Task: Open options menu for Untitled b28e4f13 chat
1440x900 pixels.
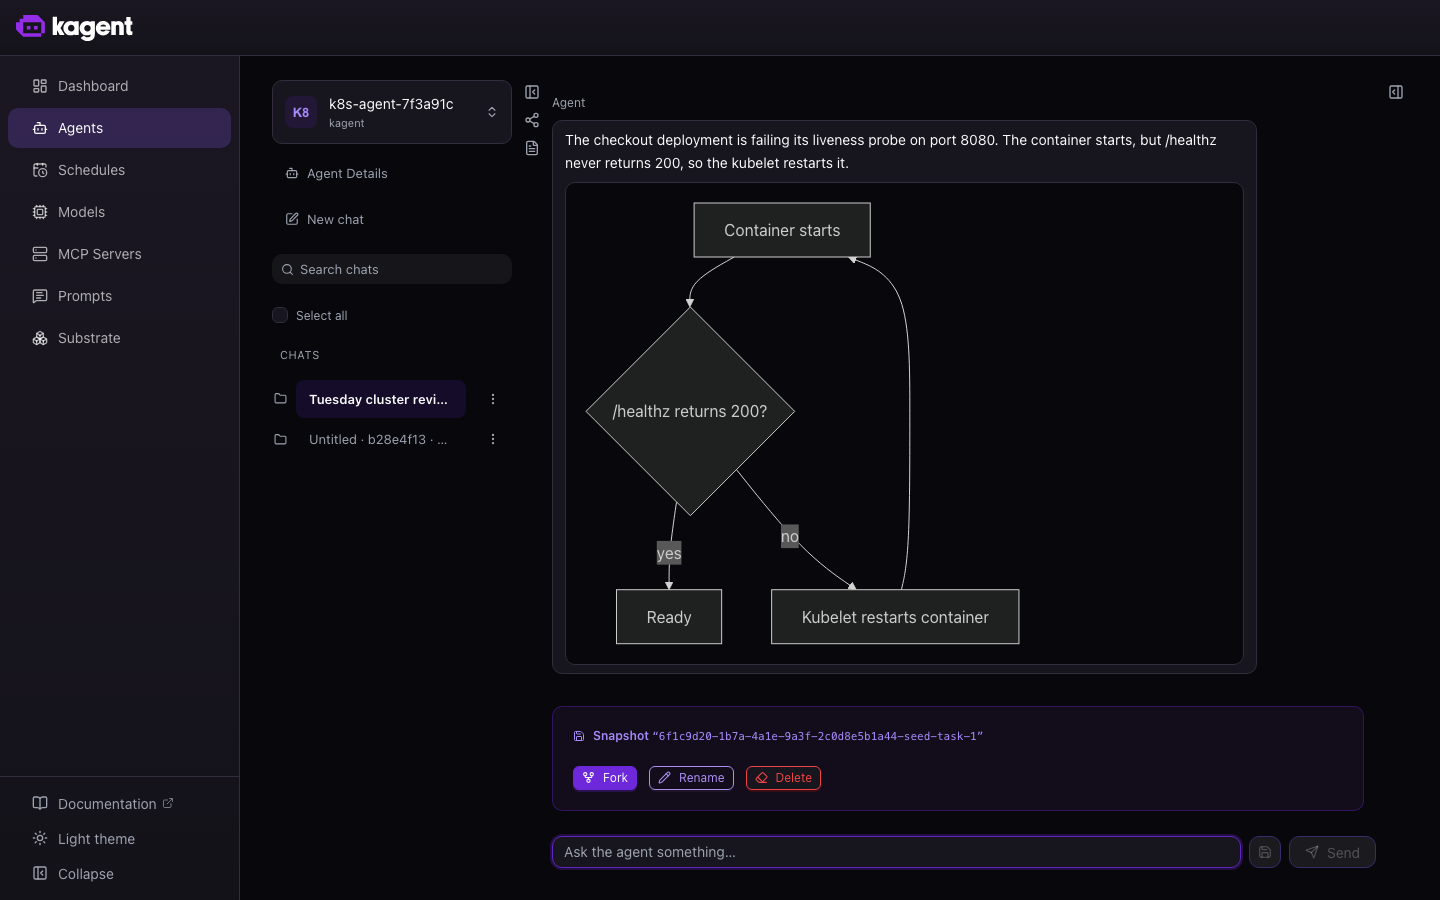Action: pos(492,439)
